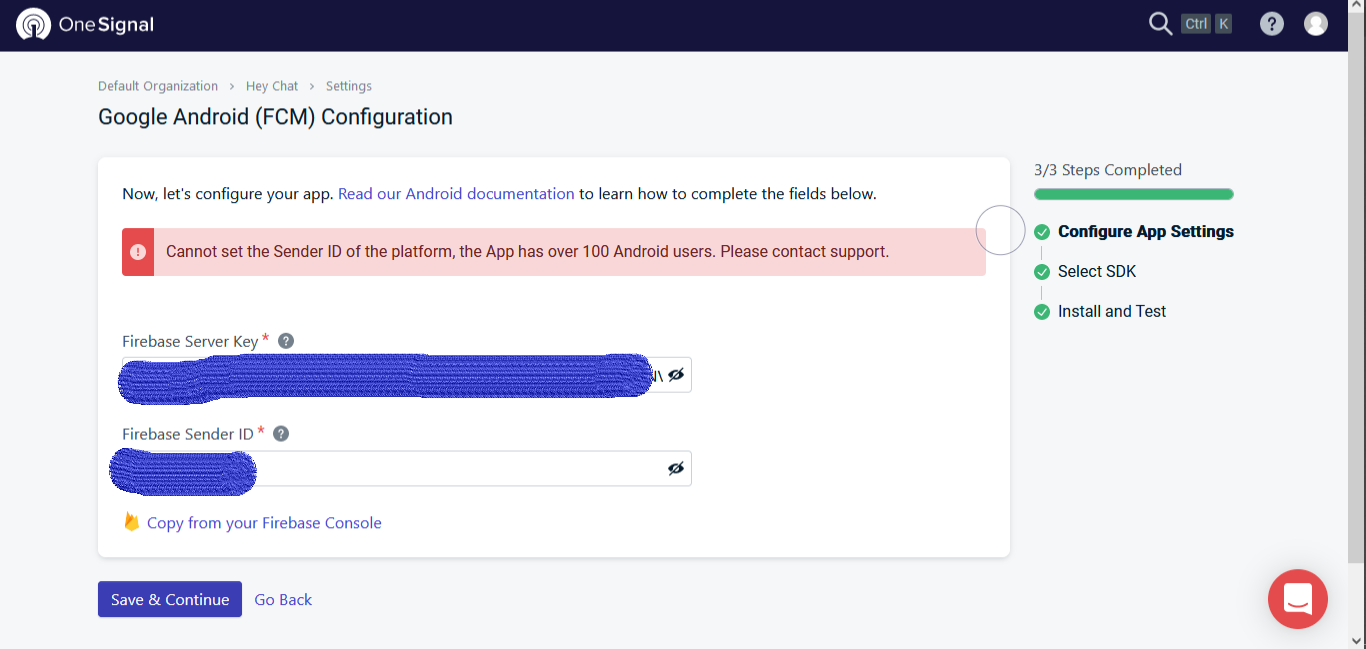Click into the Firebase Sender ID field
1366x649 pixels.
coord(407,468)
